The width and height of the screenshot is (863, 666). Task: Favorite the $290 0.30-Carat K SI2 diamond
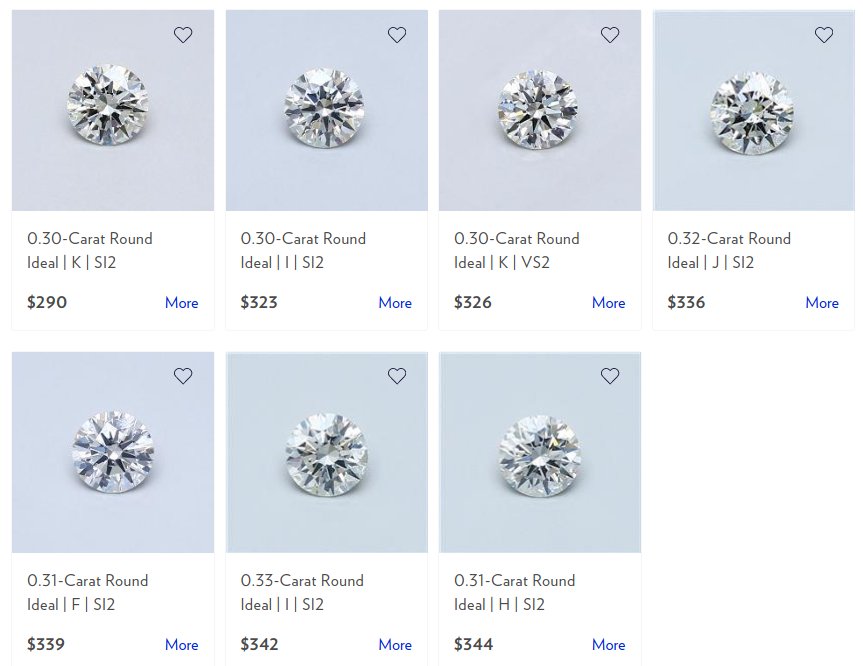tap(183, 35)
